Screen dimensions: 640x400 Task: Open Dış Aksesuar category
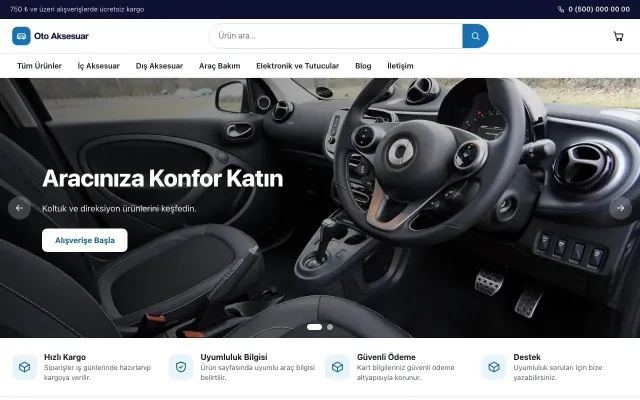[x=159, y=66]
